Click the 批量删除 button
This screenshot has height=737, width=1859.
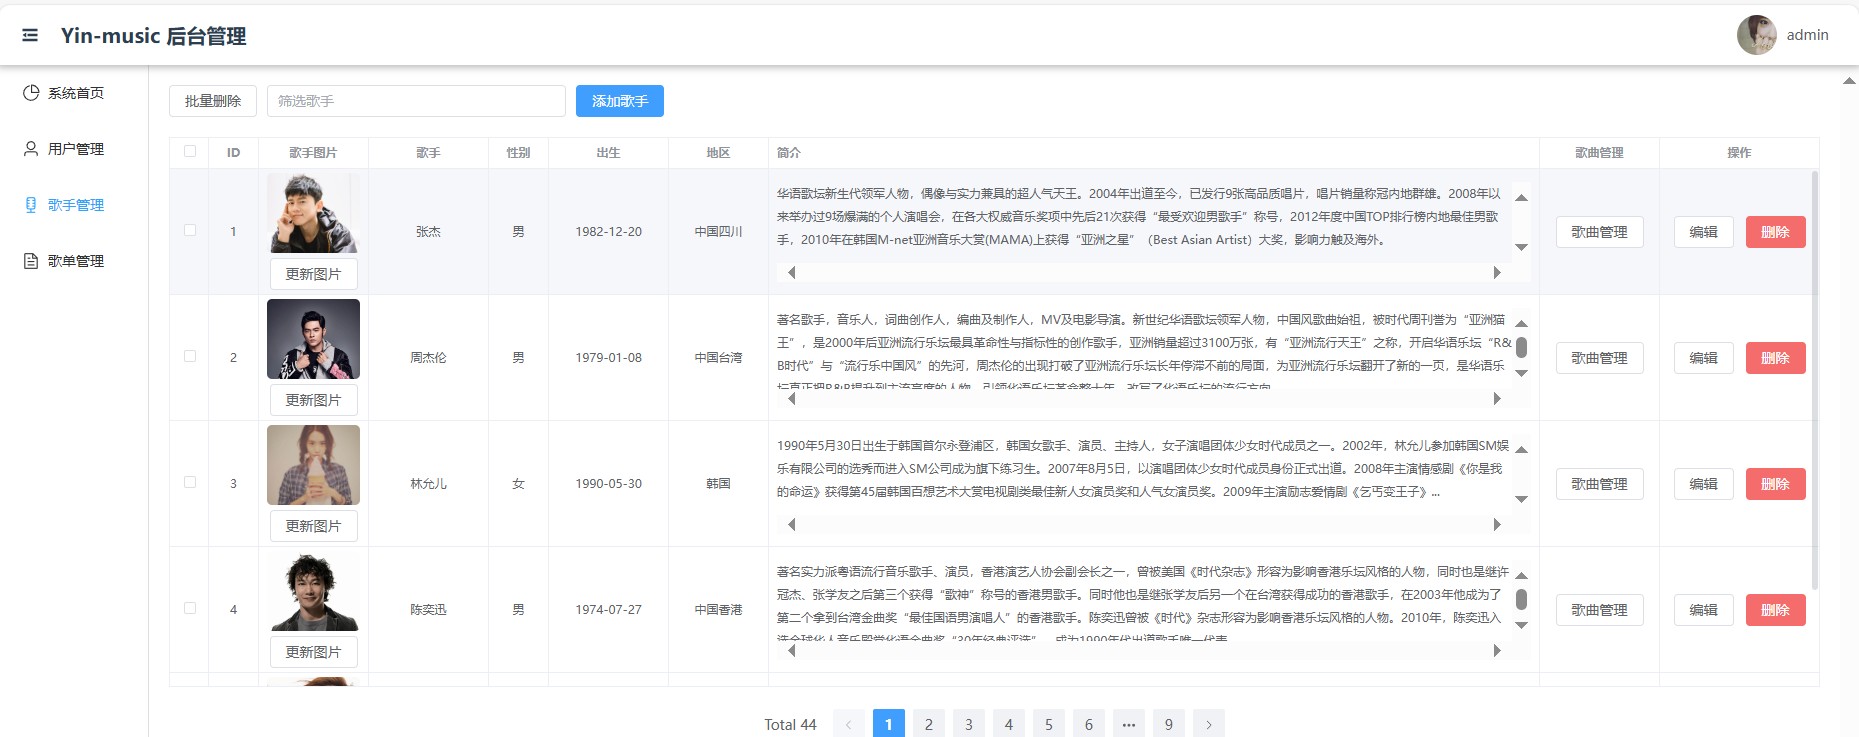point(213,101)
